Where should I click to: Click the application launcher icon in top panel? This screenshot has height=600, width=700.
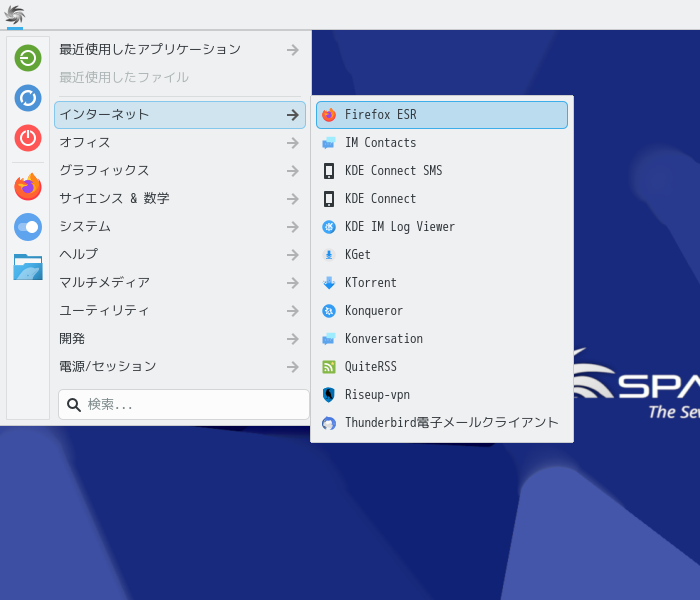click(15, 15)
